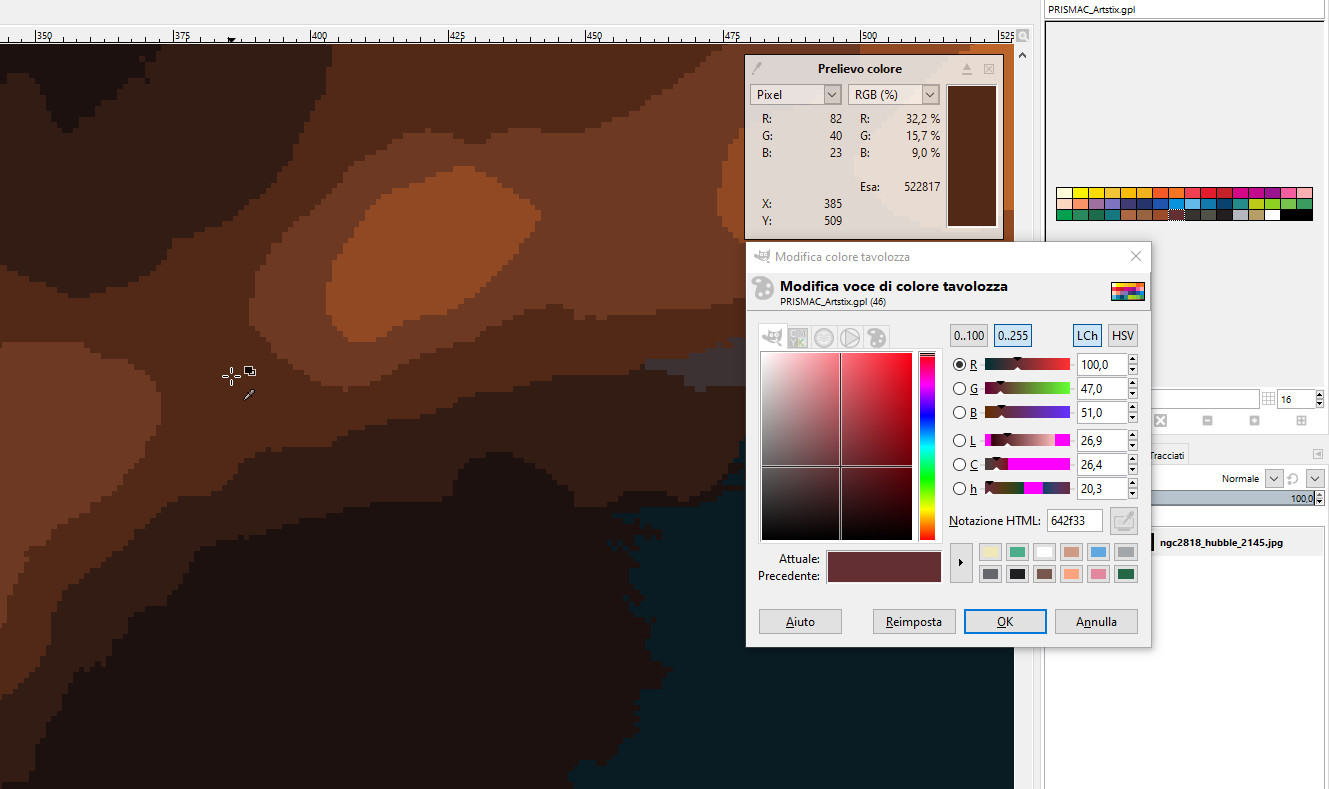Switch to the CMYK color selector
1329x789 pixels.
[798, 337]
